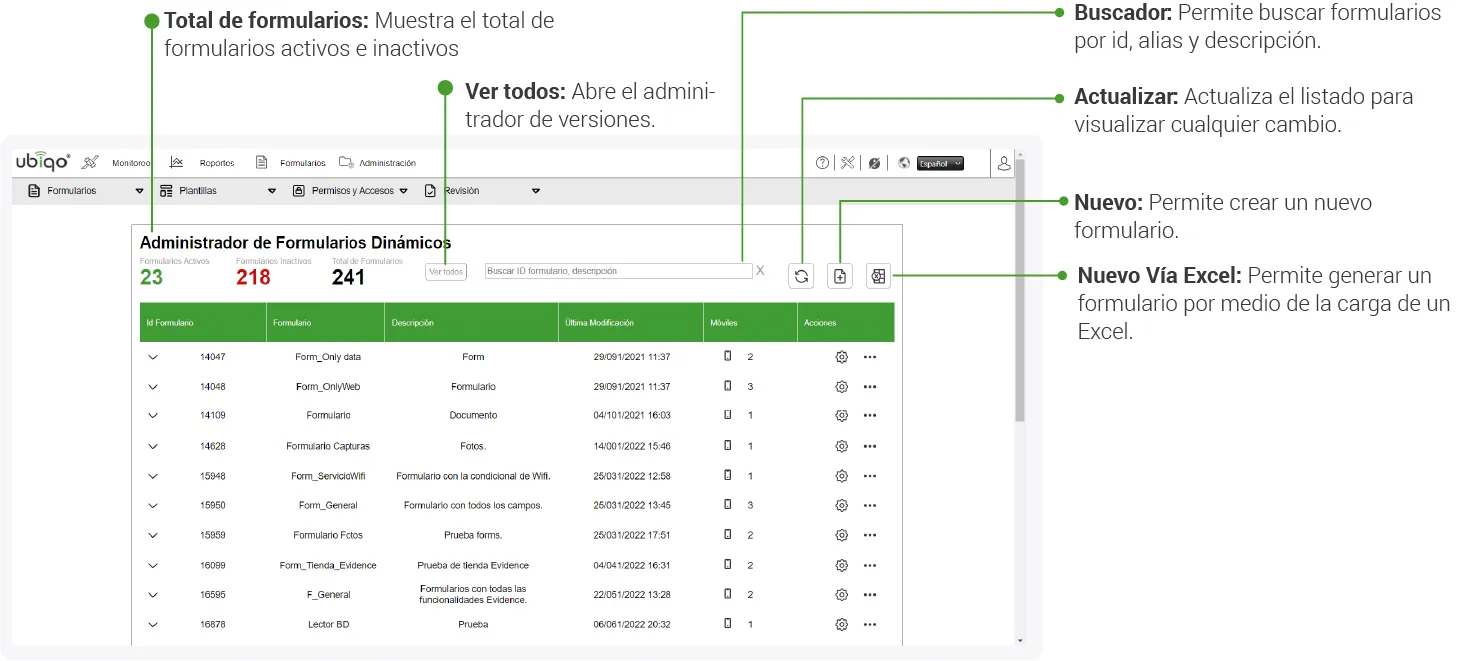Expand row for form 14047
This screenshot has width=1464, height=661.
click(x=153, y=357)
